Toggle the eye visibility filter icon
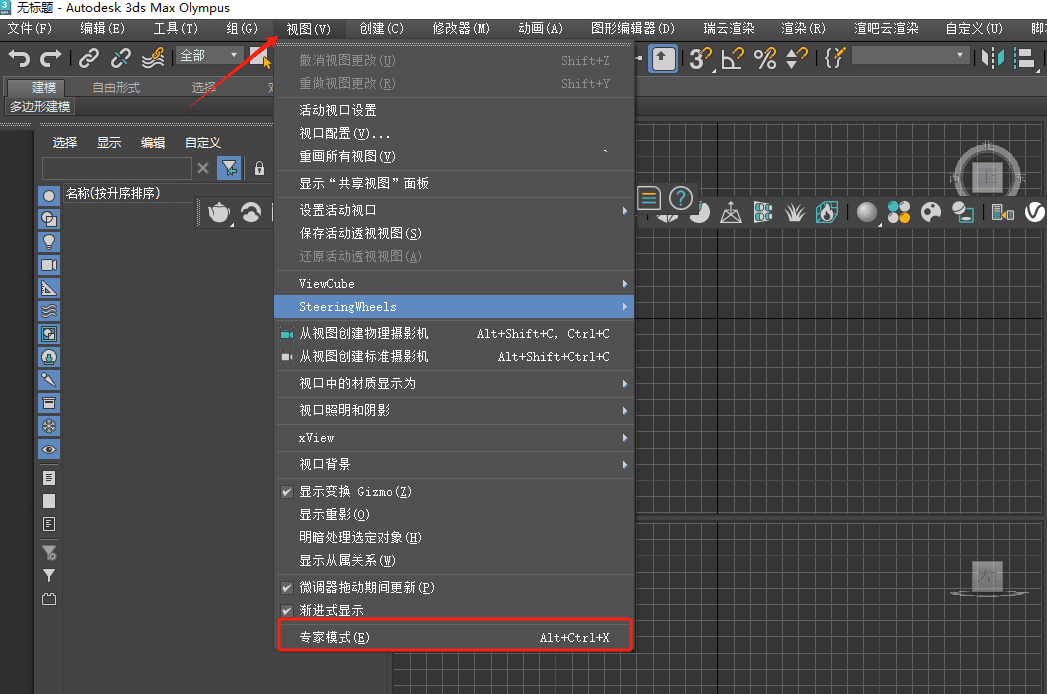The width and height of the screenshot is (1047, 694). tap(49, 450)
